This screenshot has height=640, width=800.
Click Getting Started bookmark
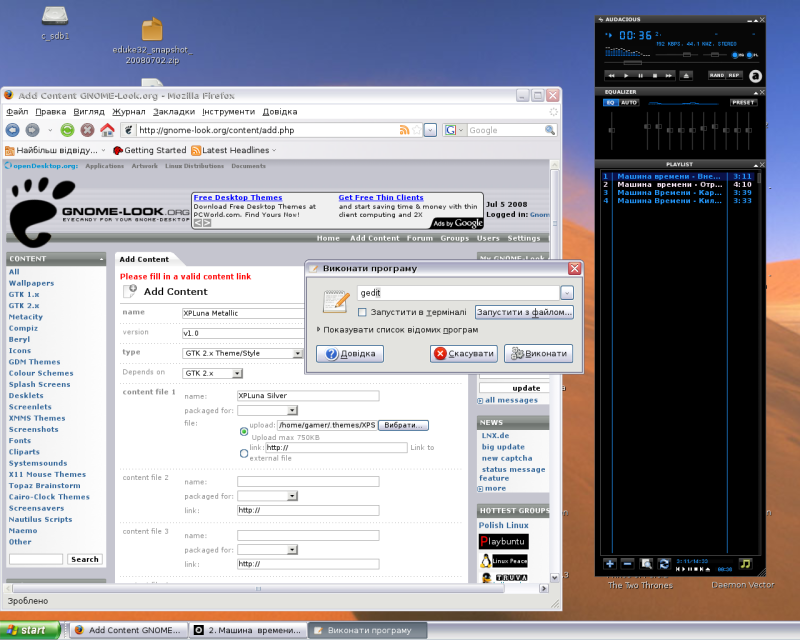tap(149, 150)
